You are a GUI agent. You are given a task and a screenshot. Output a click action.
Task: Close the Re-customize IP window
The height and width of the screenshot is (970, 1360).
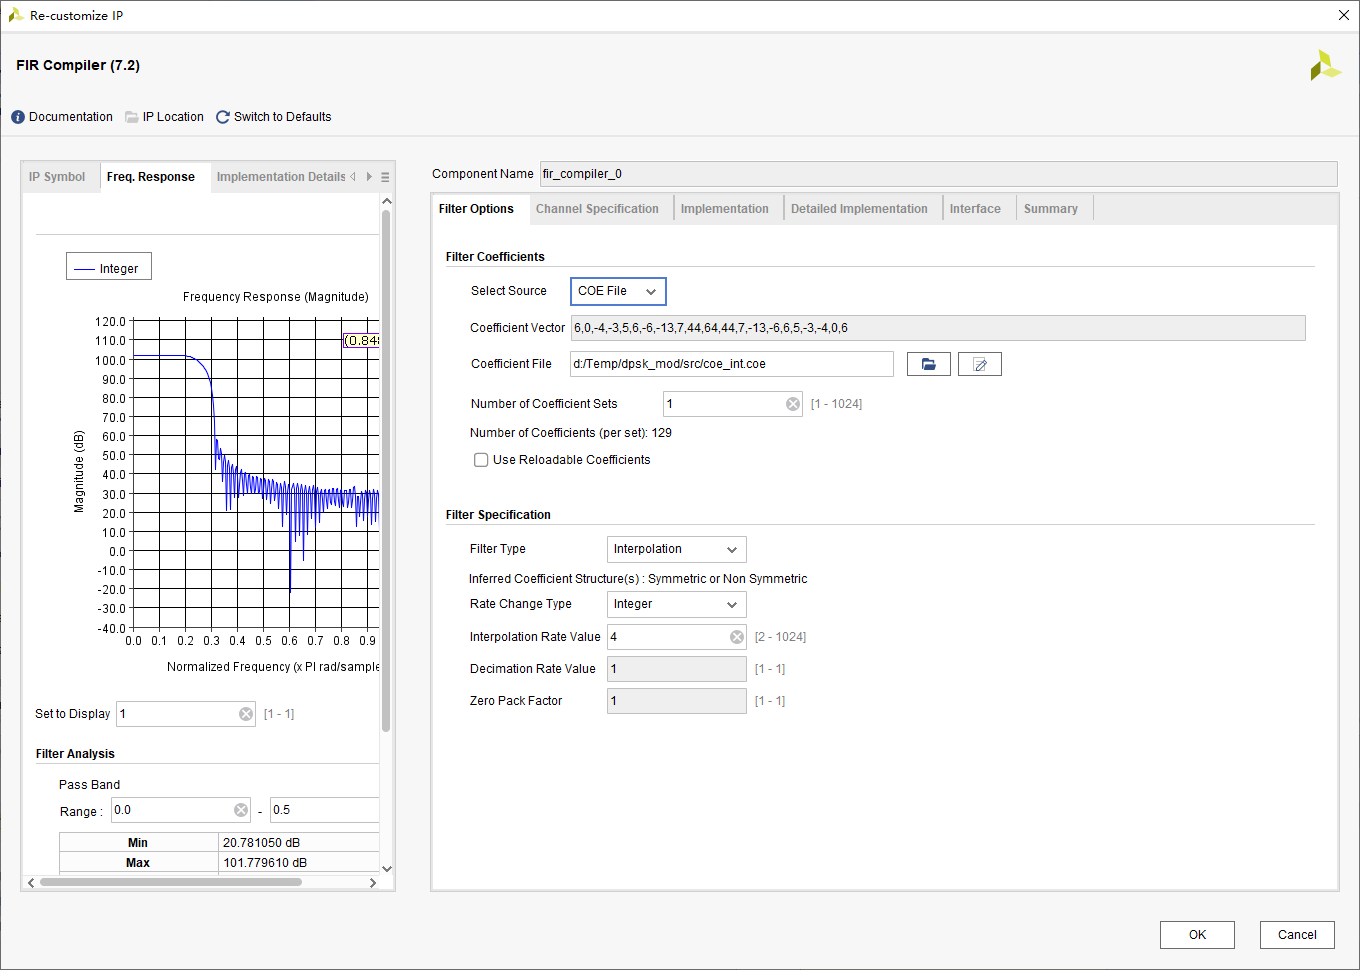1344,15
